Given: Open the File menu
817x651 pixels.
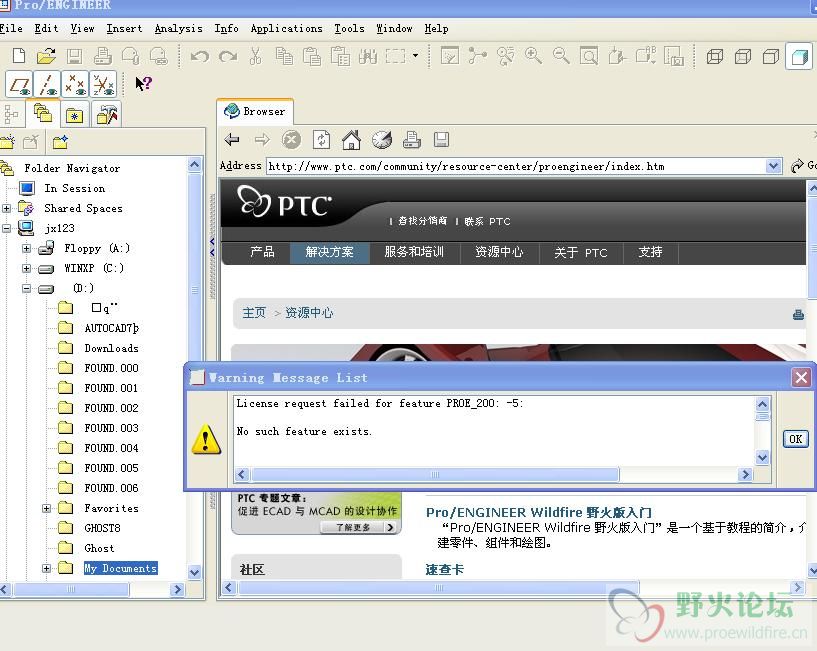Looking at the screenshot, I should pyautogui.click(x=11, y=29).
